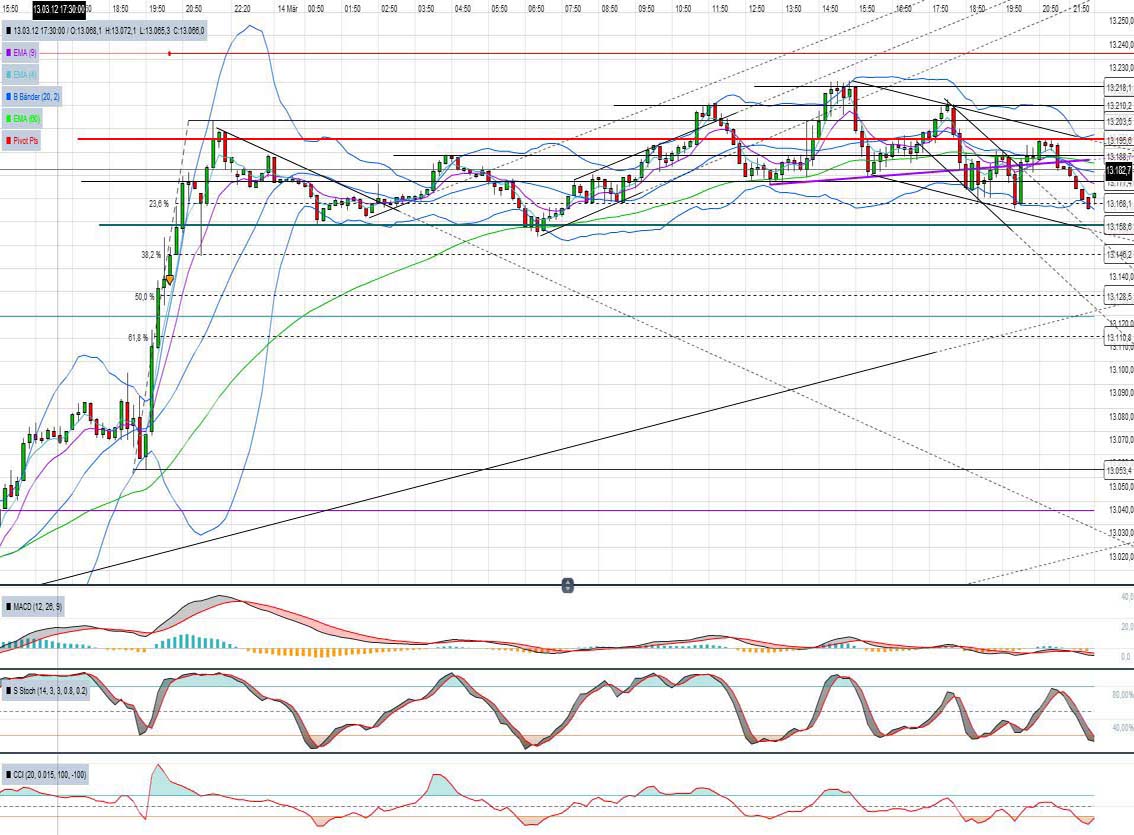Click the 13.203,5 price line label
The image size is (1134, 835).
coord(1119,121)
